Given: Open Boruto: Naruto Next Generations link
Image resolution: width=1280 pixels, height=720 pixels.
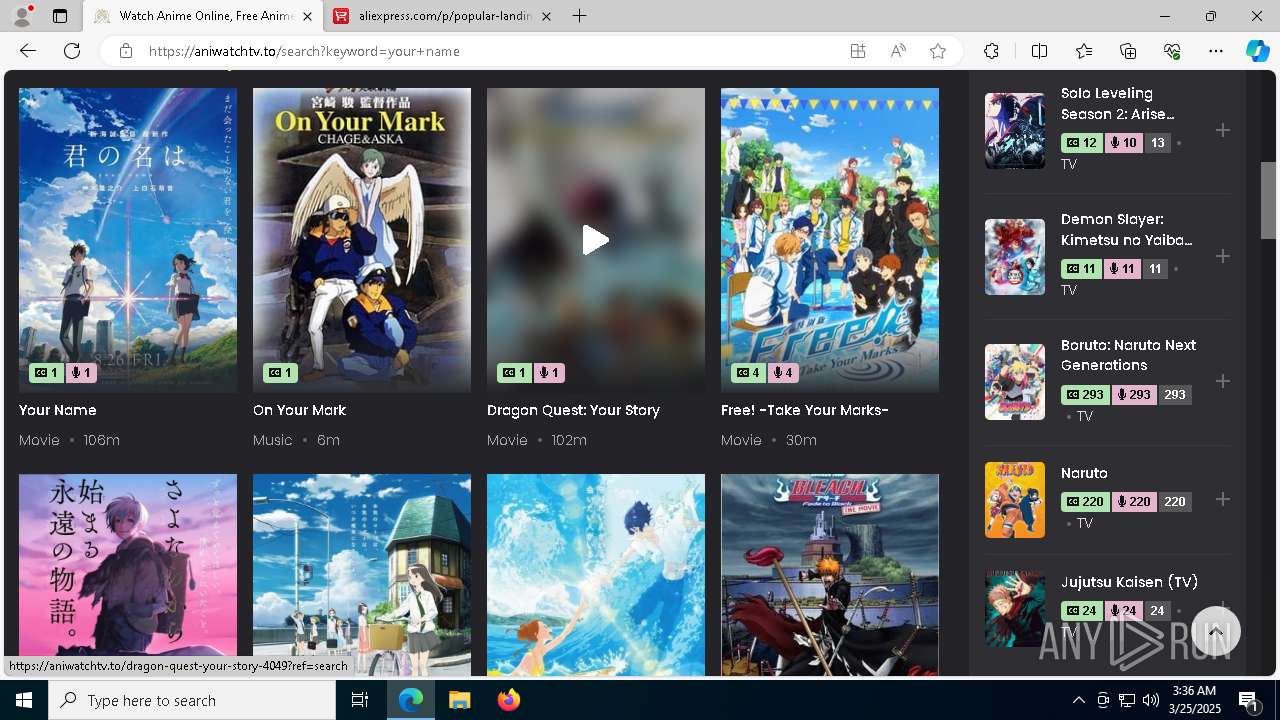Looking at the screenshot, I should [x=1128, y=355].
